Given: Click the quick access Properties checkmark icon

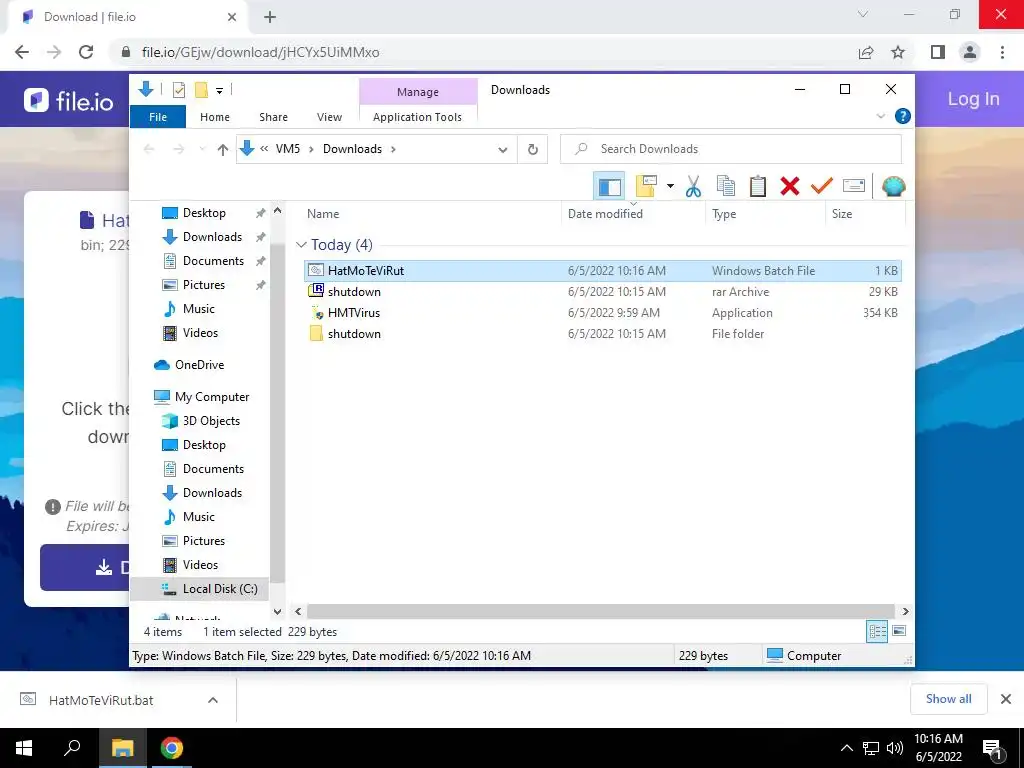Looking at the screenshot, I should (x=178, y=90).
